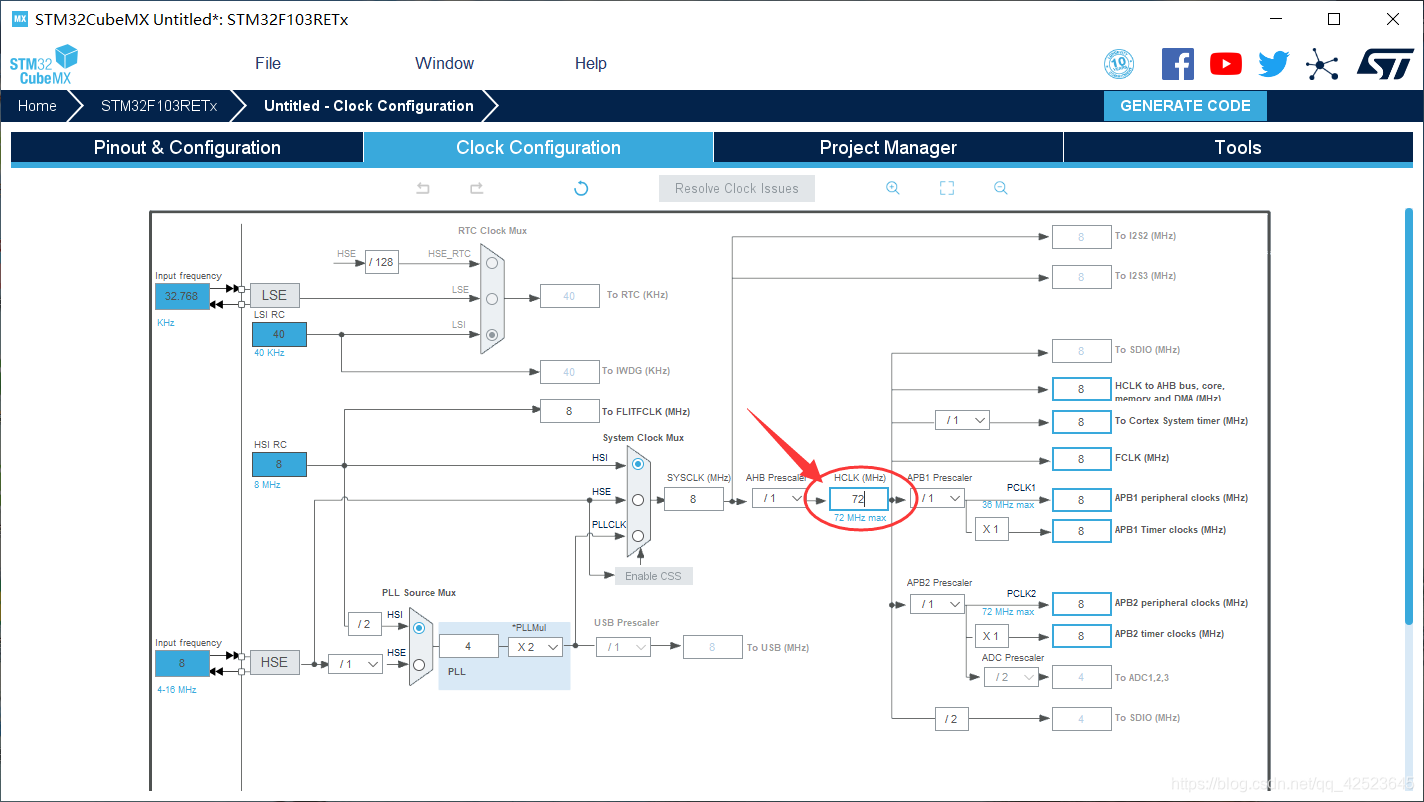Click the HSE input frequency field
1424x802 pixels.
[182, 663]
